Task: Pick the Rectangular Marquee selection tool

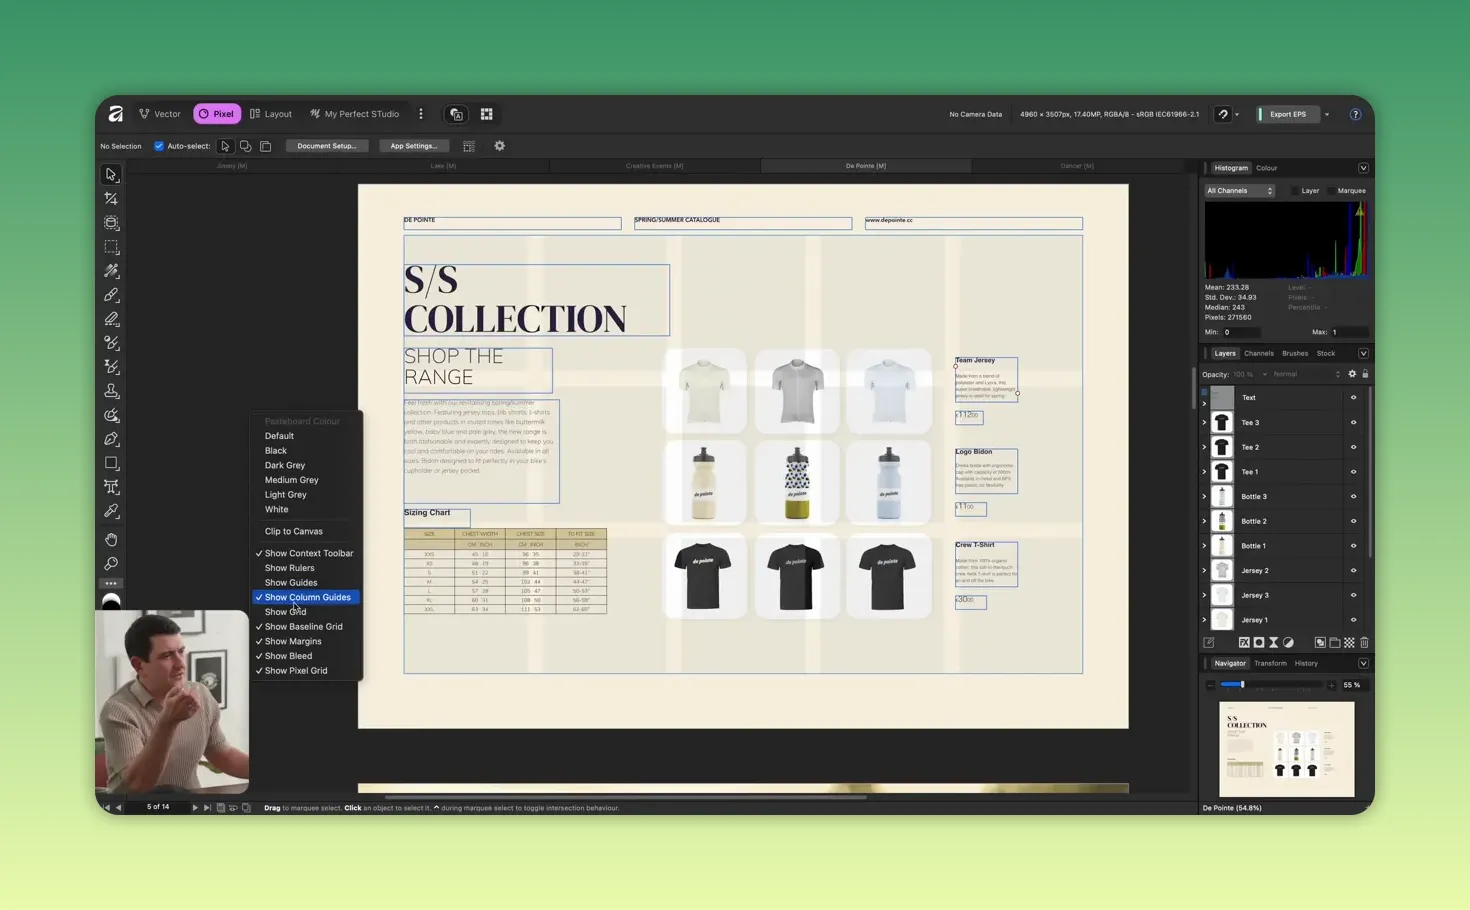Action: pos(111,247)
